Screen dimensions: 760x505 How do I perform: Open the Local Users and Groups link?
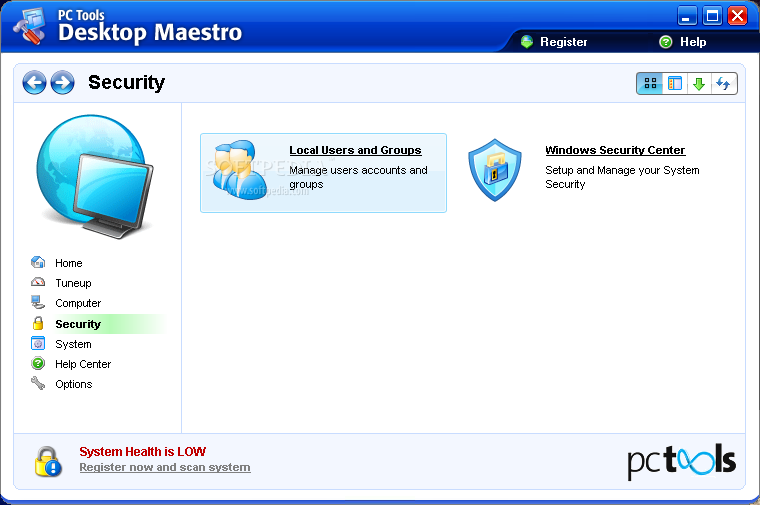pos(355,151)
